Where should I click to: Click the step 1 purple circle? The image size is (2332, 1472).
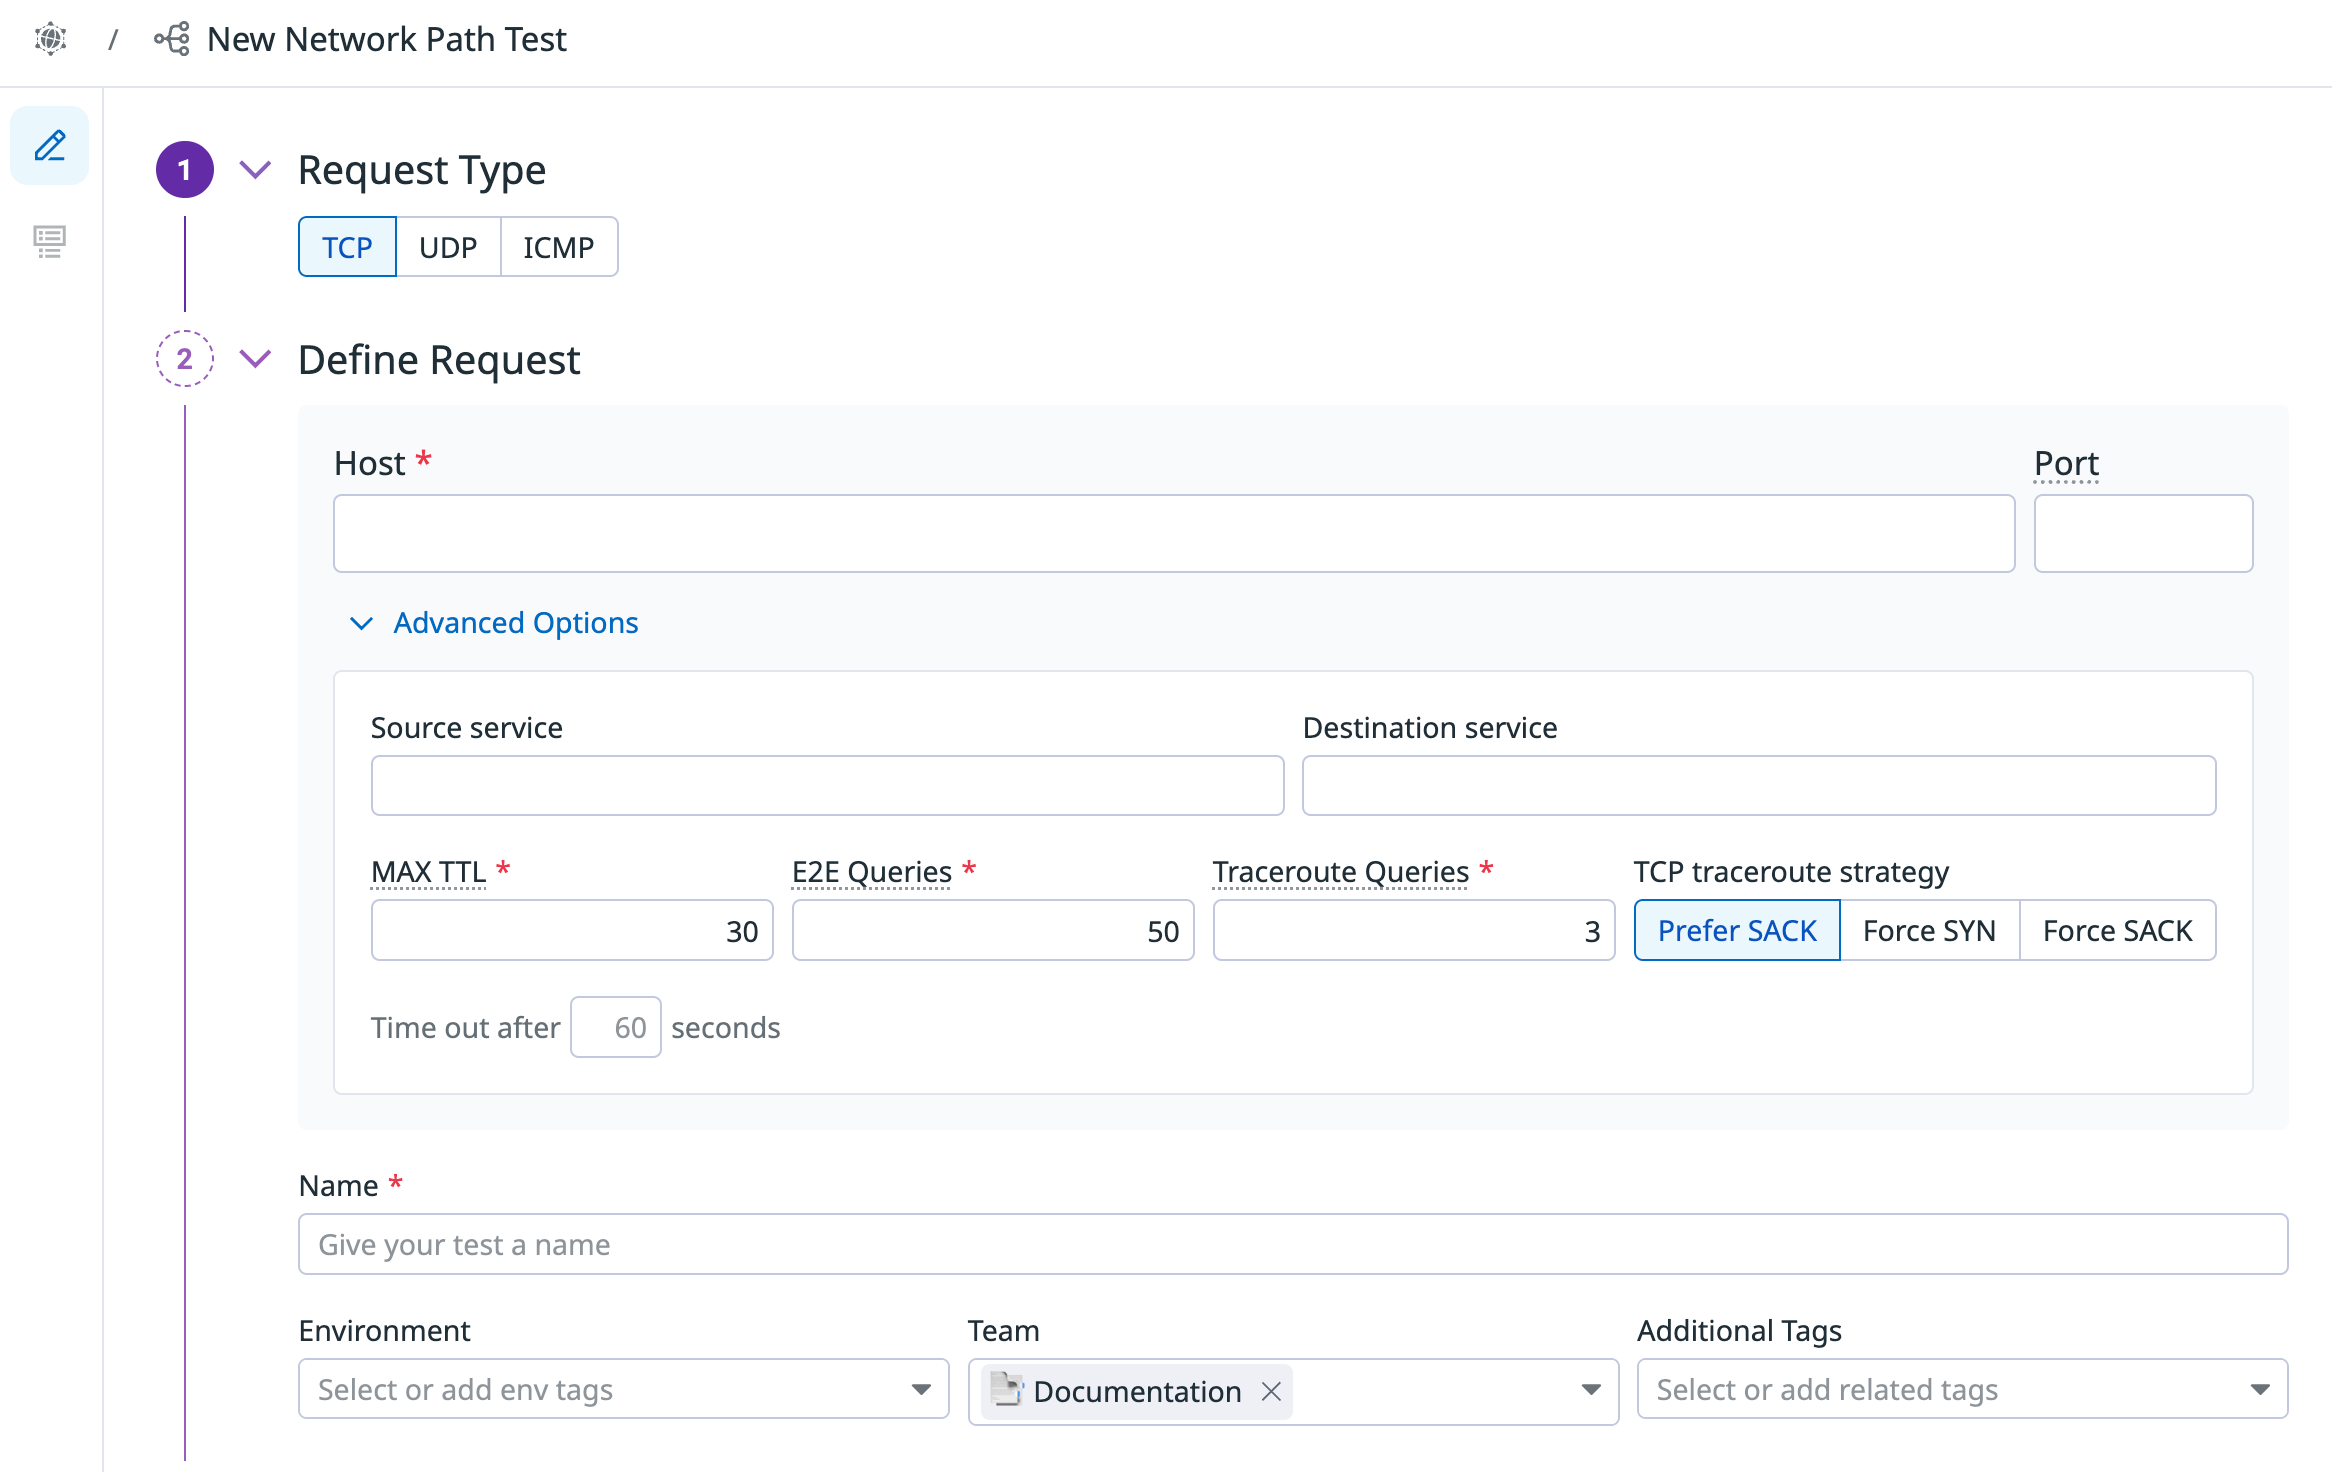184,170
